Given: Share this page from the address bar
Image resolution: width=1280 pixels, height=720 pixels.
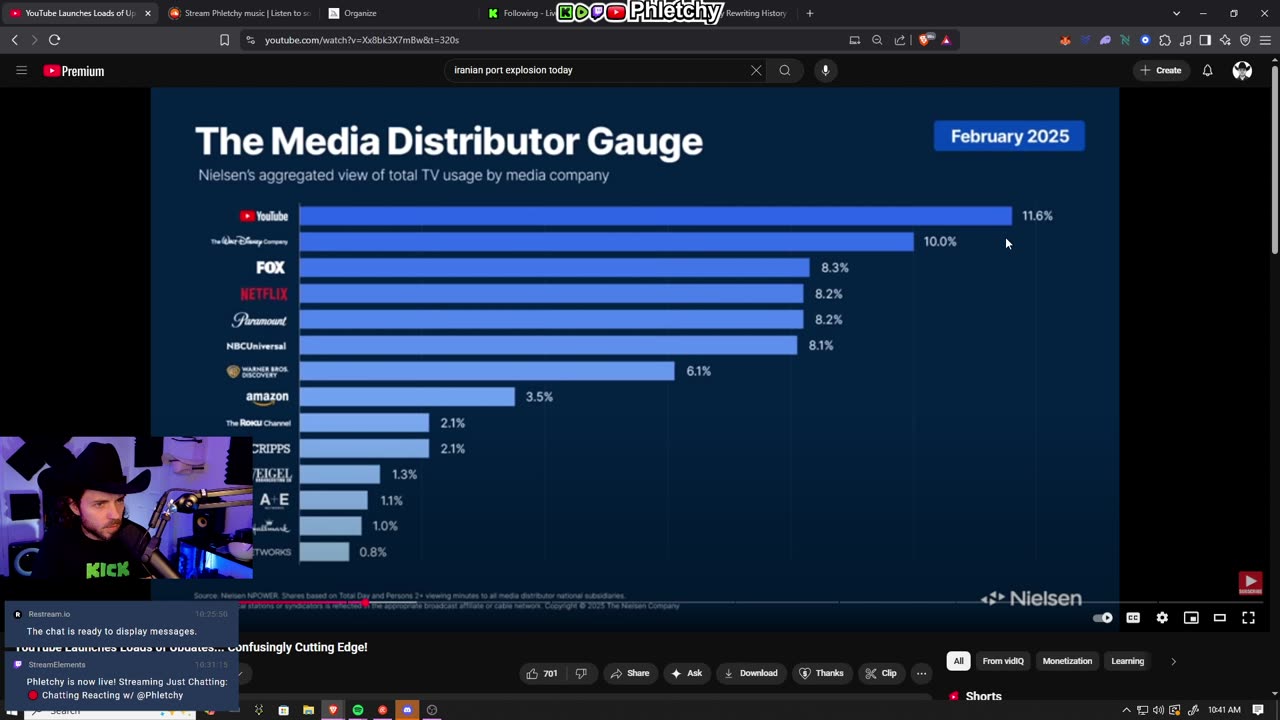Looking at the screenshot, I should click(900, 40).
